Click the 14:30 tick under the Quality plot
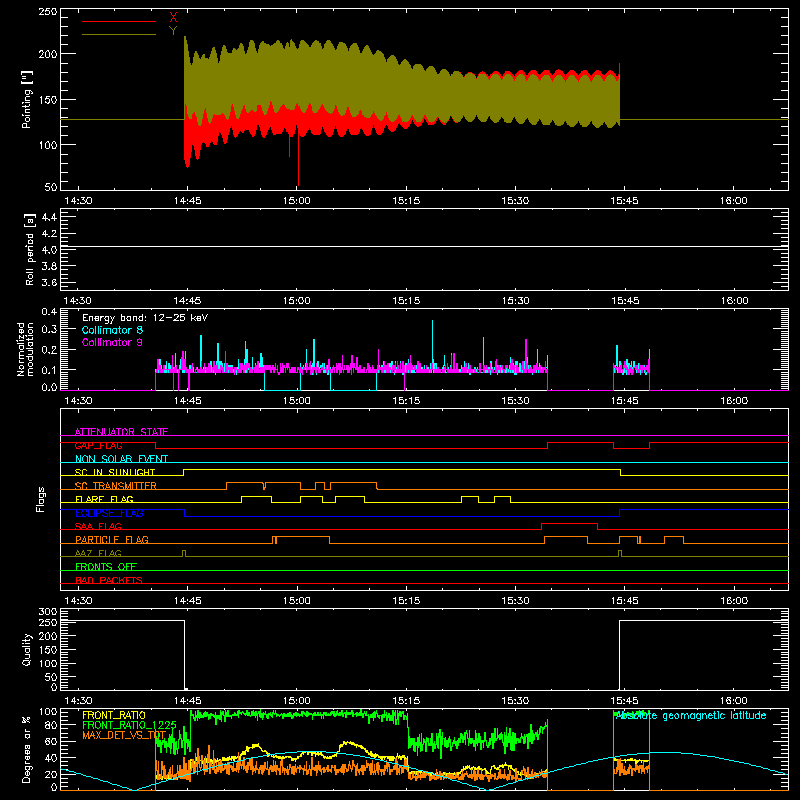800x800 pixels. pos(79,701)
